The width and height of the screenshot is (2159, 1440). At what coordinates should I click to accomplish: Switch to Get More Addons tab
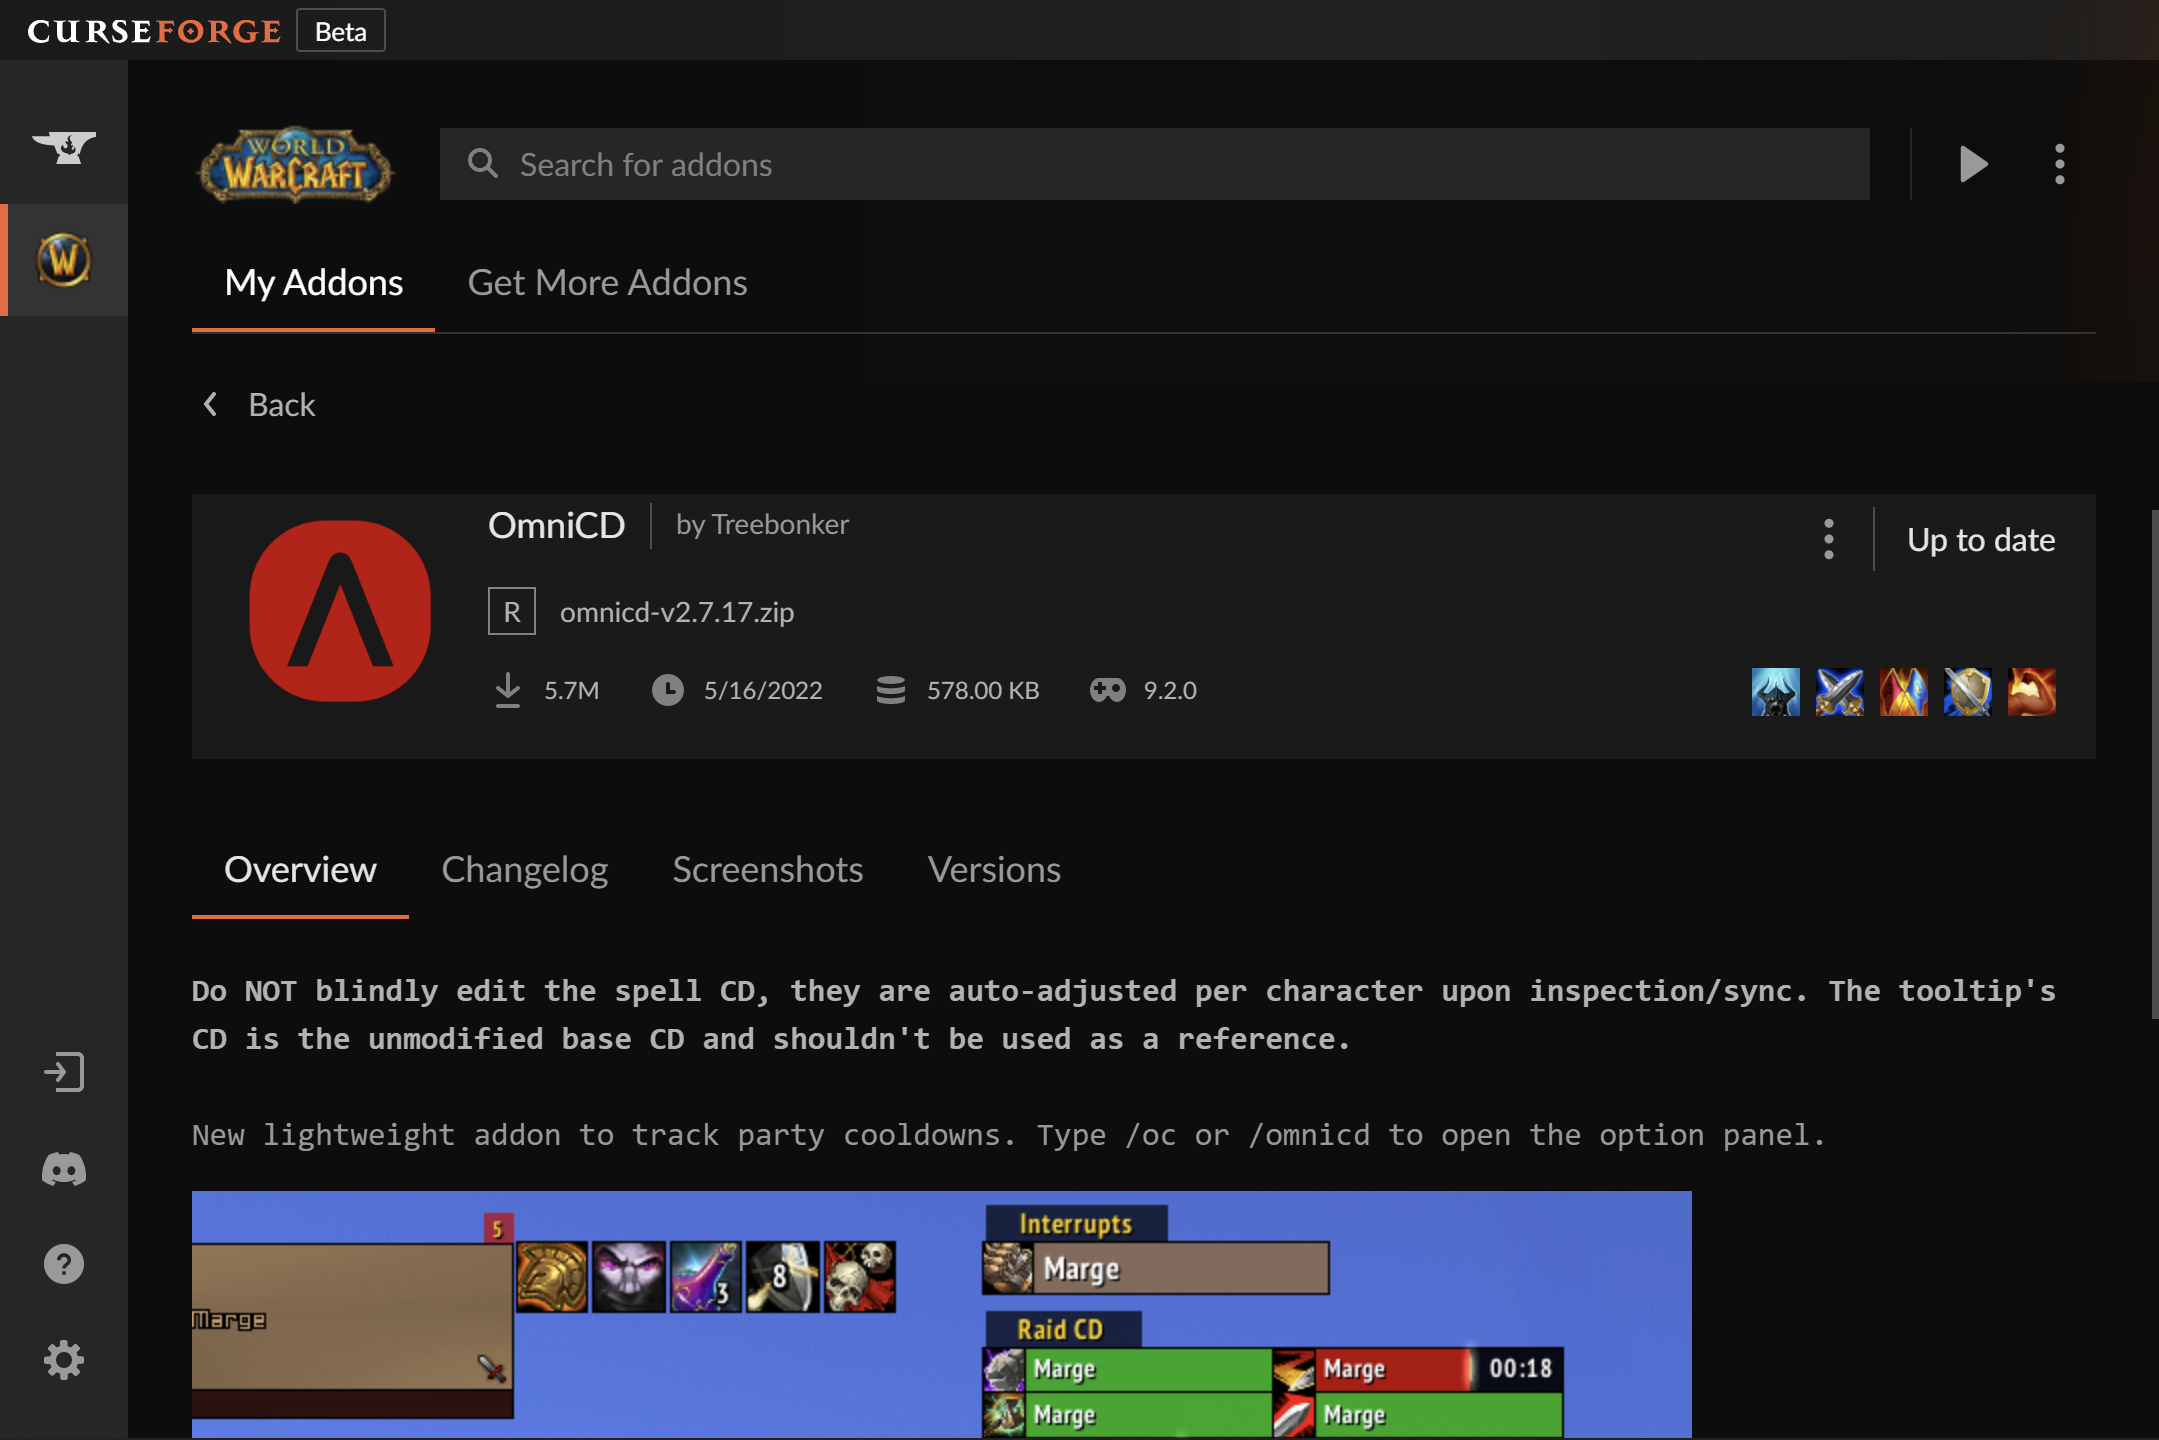tap(608, 283)
